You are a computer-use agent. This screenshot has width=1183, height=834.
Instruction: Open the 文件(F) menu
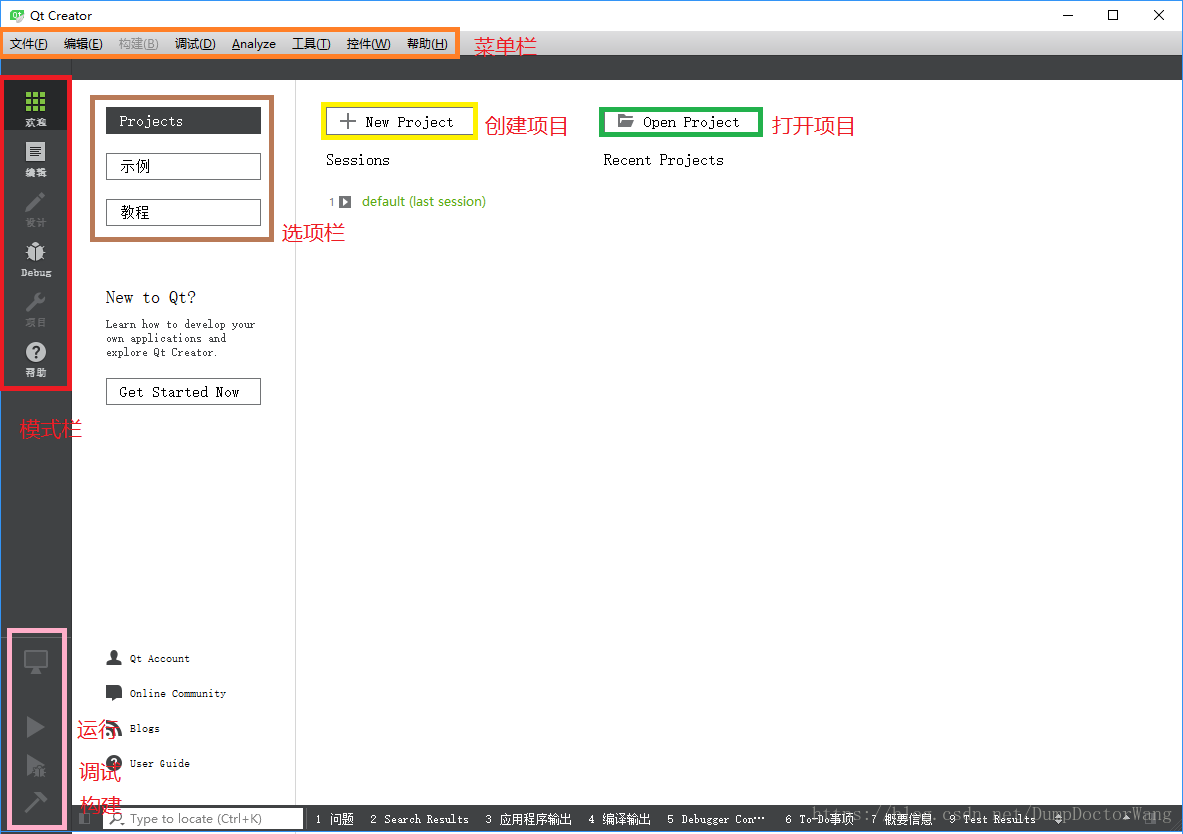click(x=29, y=44)
